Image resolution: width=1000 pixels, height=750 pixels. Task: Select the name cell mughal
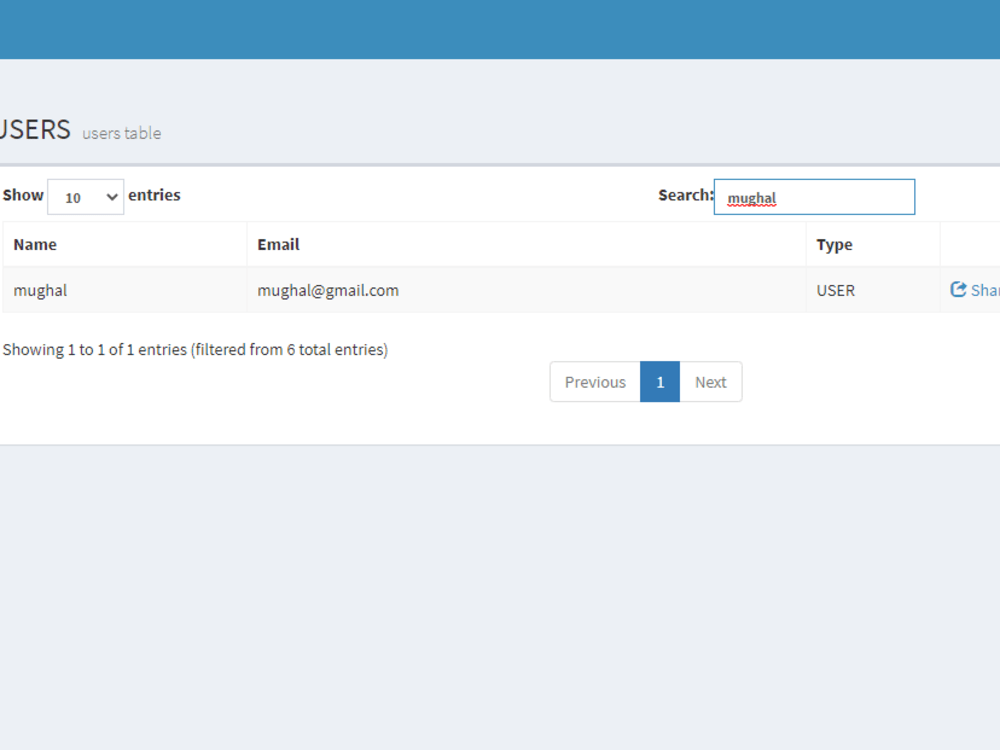pyautogui.click(x=125, y=290)
